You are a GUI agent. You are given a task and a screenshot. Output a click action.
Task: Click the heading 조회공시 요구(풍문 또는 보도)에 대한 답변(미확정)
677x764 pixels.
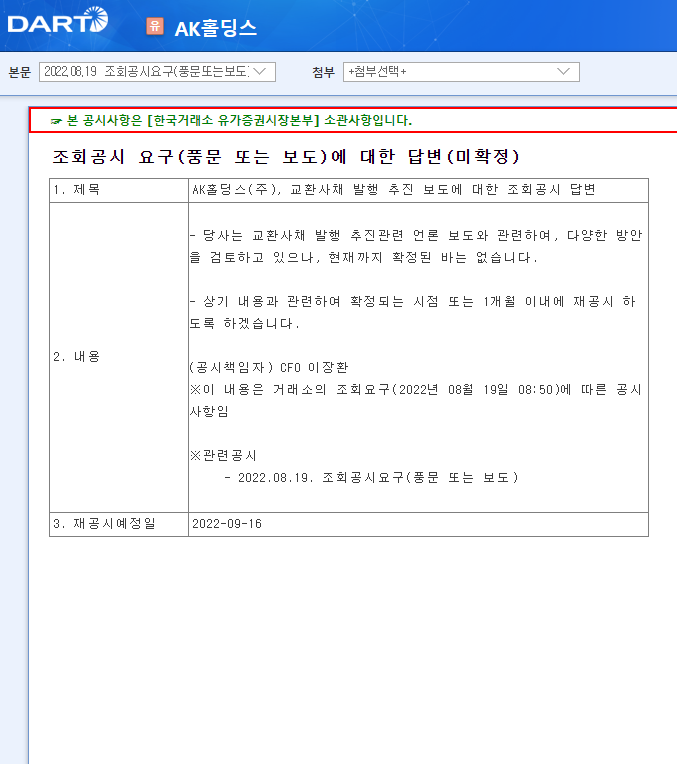(286, 156)
